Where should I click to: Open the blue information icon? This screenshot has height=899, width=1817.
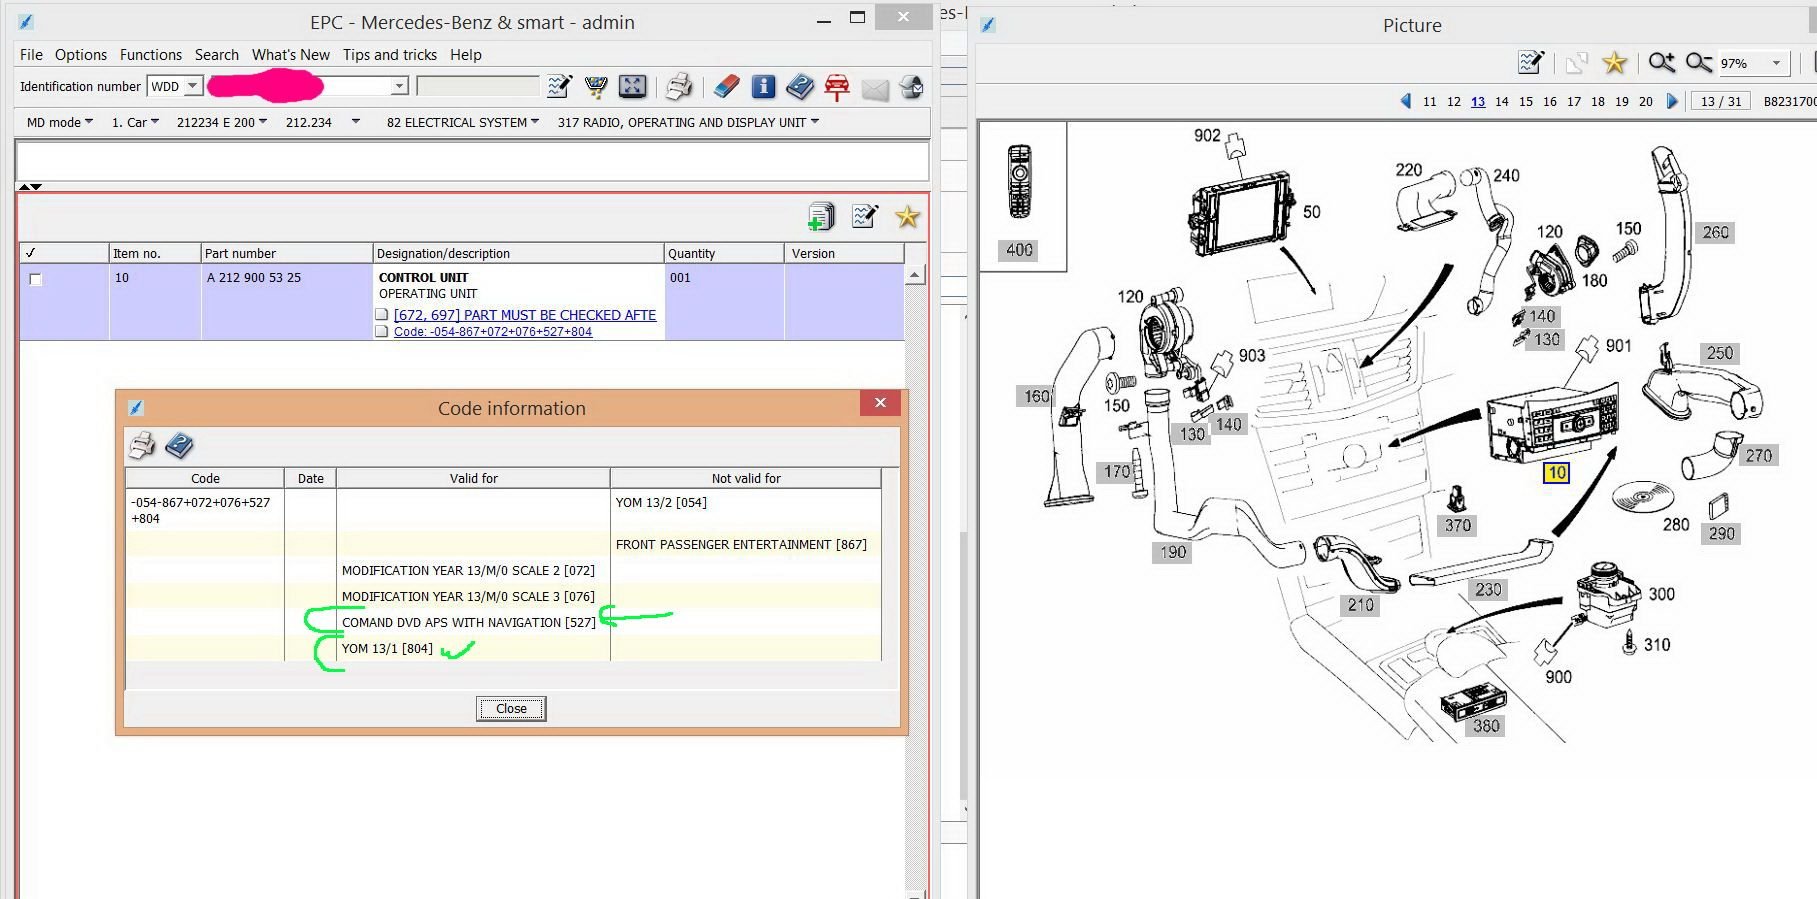coord(763,87)
